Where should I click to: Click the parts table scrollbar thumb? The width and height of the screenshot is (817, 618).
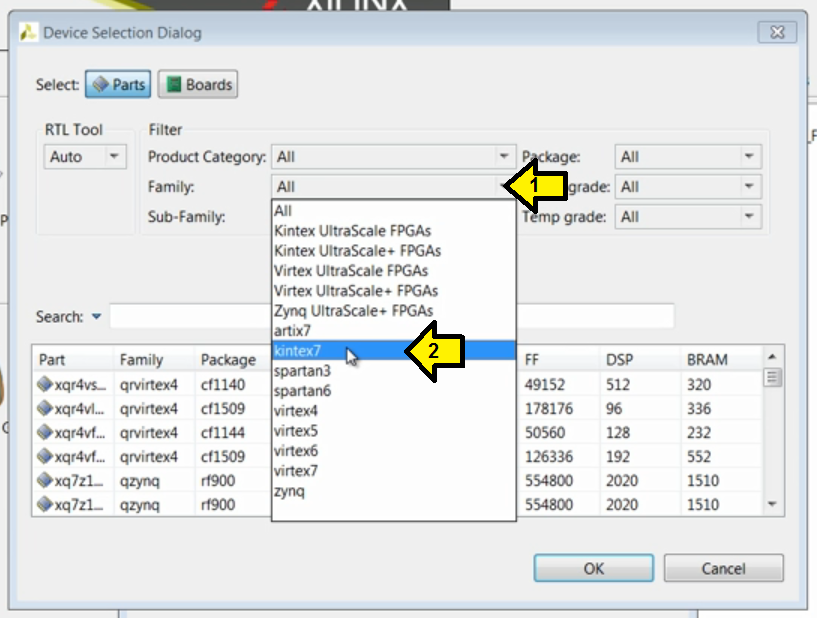click(772, 377)
